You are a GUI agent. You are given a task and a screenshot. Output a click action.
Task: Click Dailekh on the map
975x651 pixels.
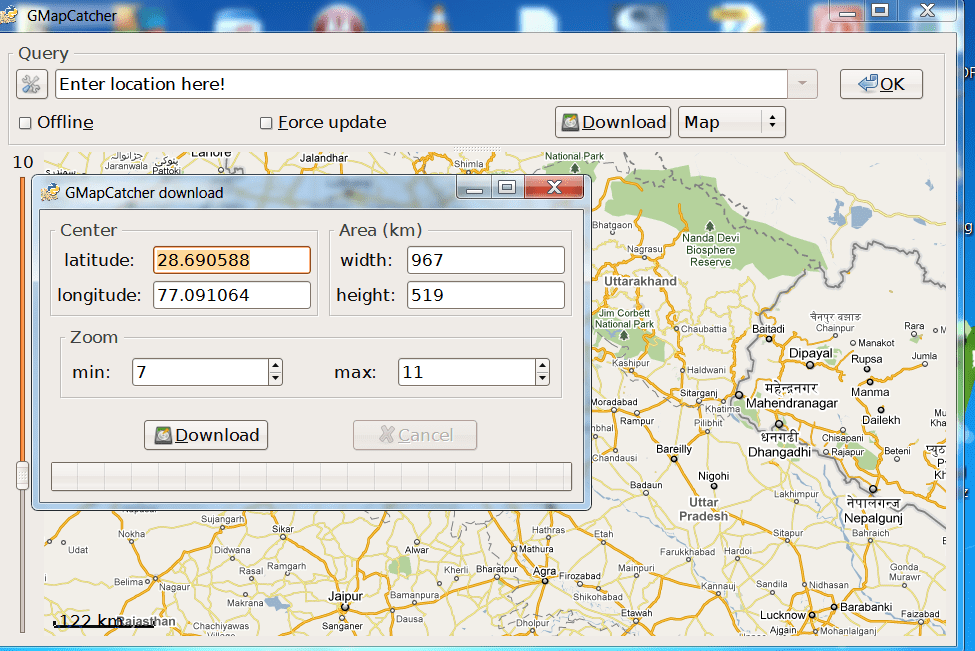(881, 420)
